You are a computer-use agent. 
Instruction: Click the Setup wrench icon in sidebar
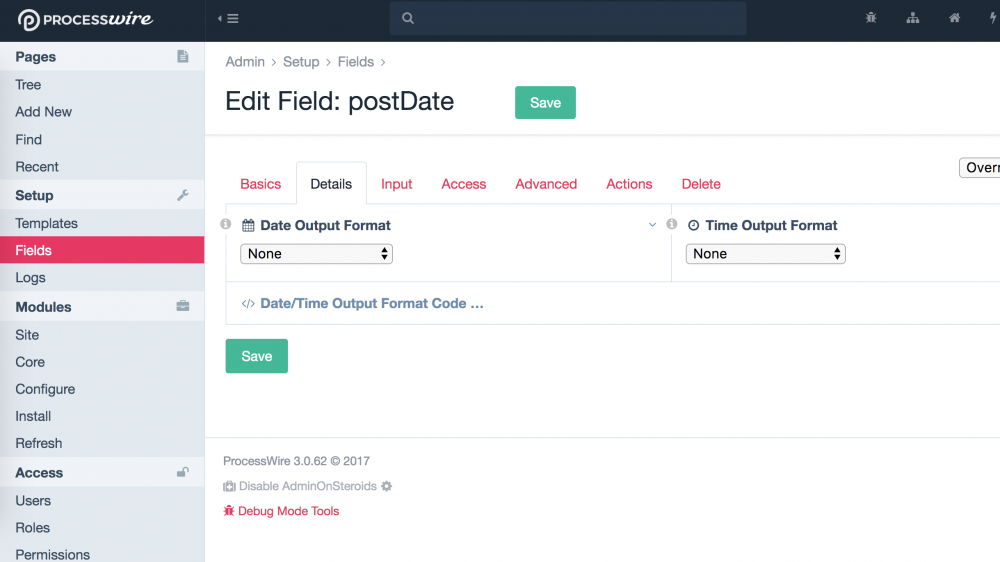point(183,195)
